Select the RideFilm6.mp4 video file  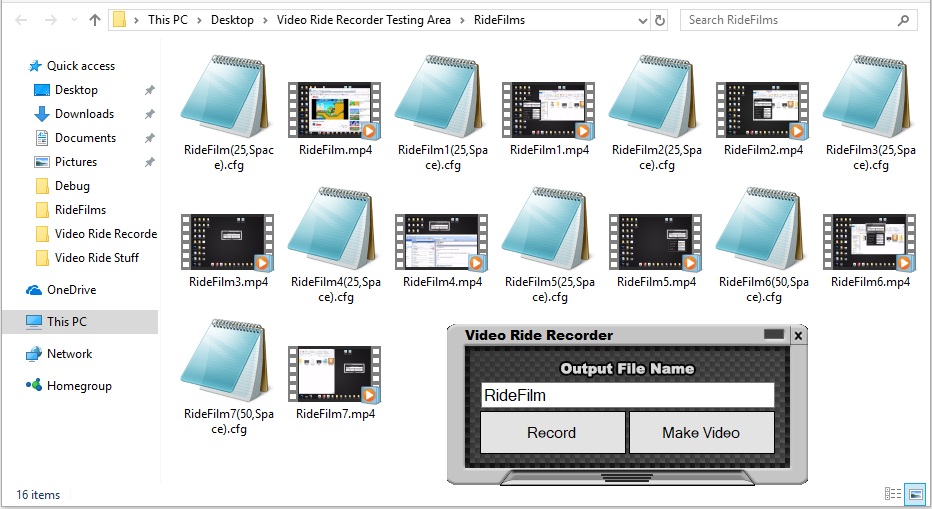tap(870, 242)
